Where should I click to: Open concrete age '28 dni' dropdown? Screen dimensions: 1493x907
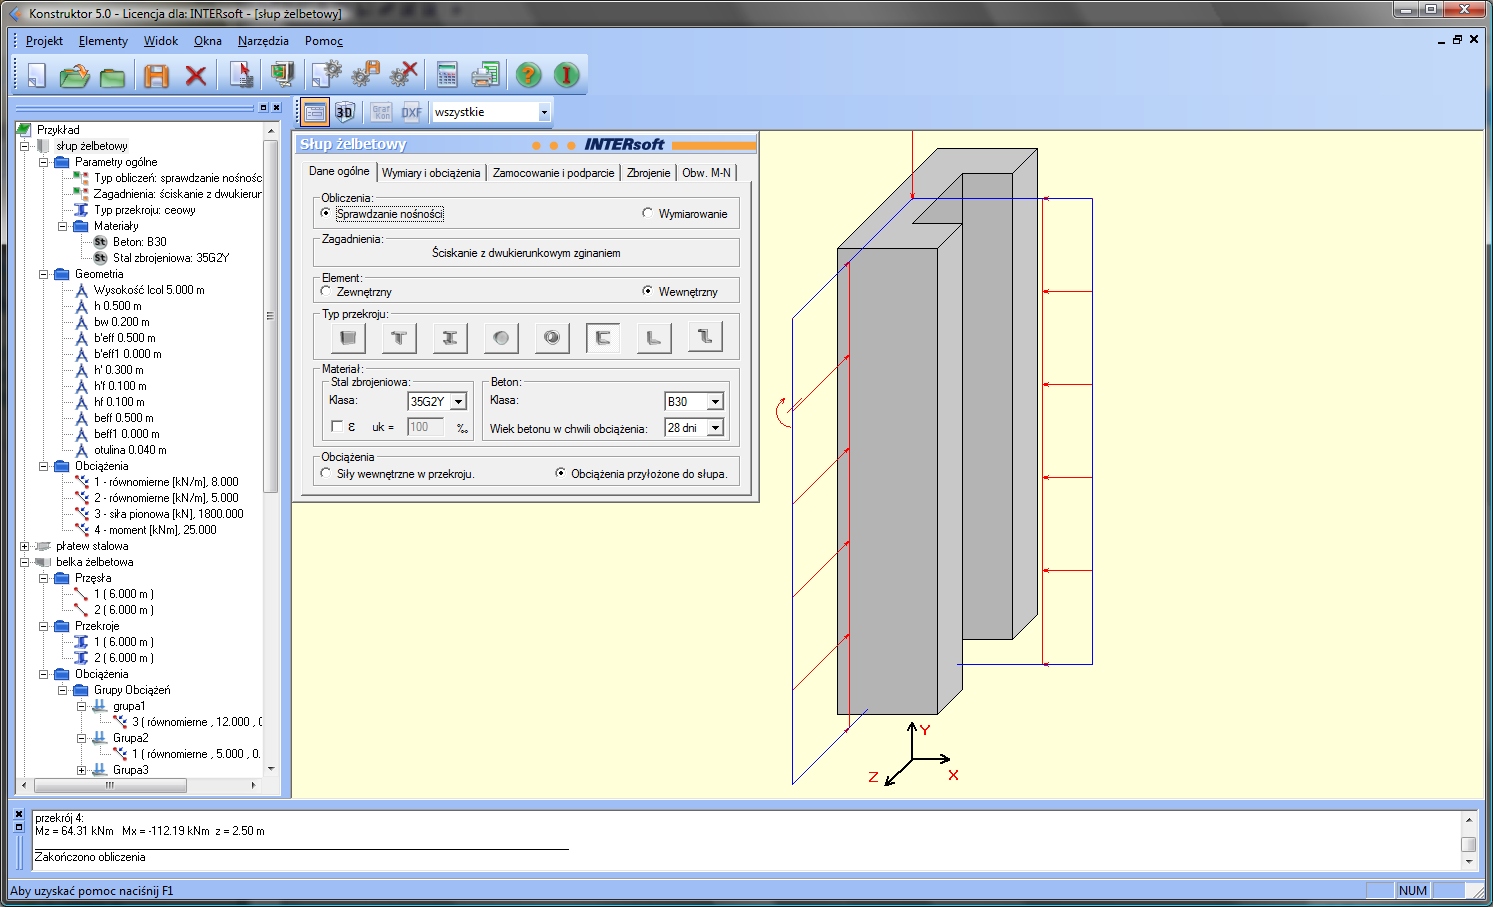715,427
